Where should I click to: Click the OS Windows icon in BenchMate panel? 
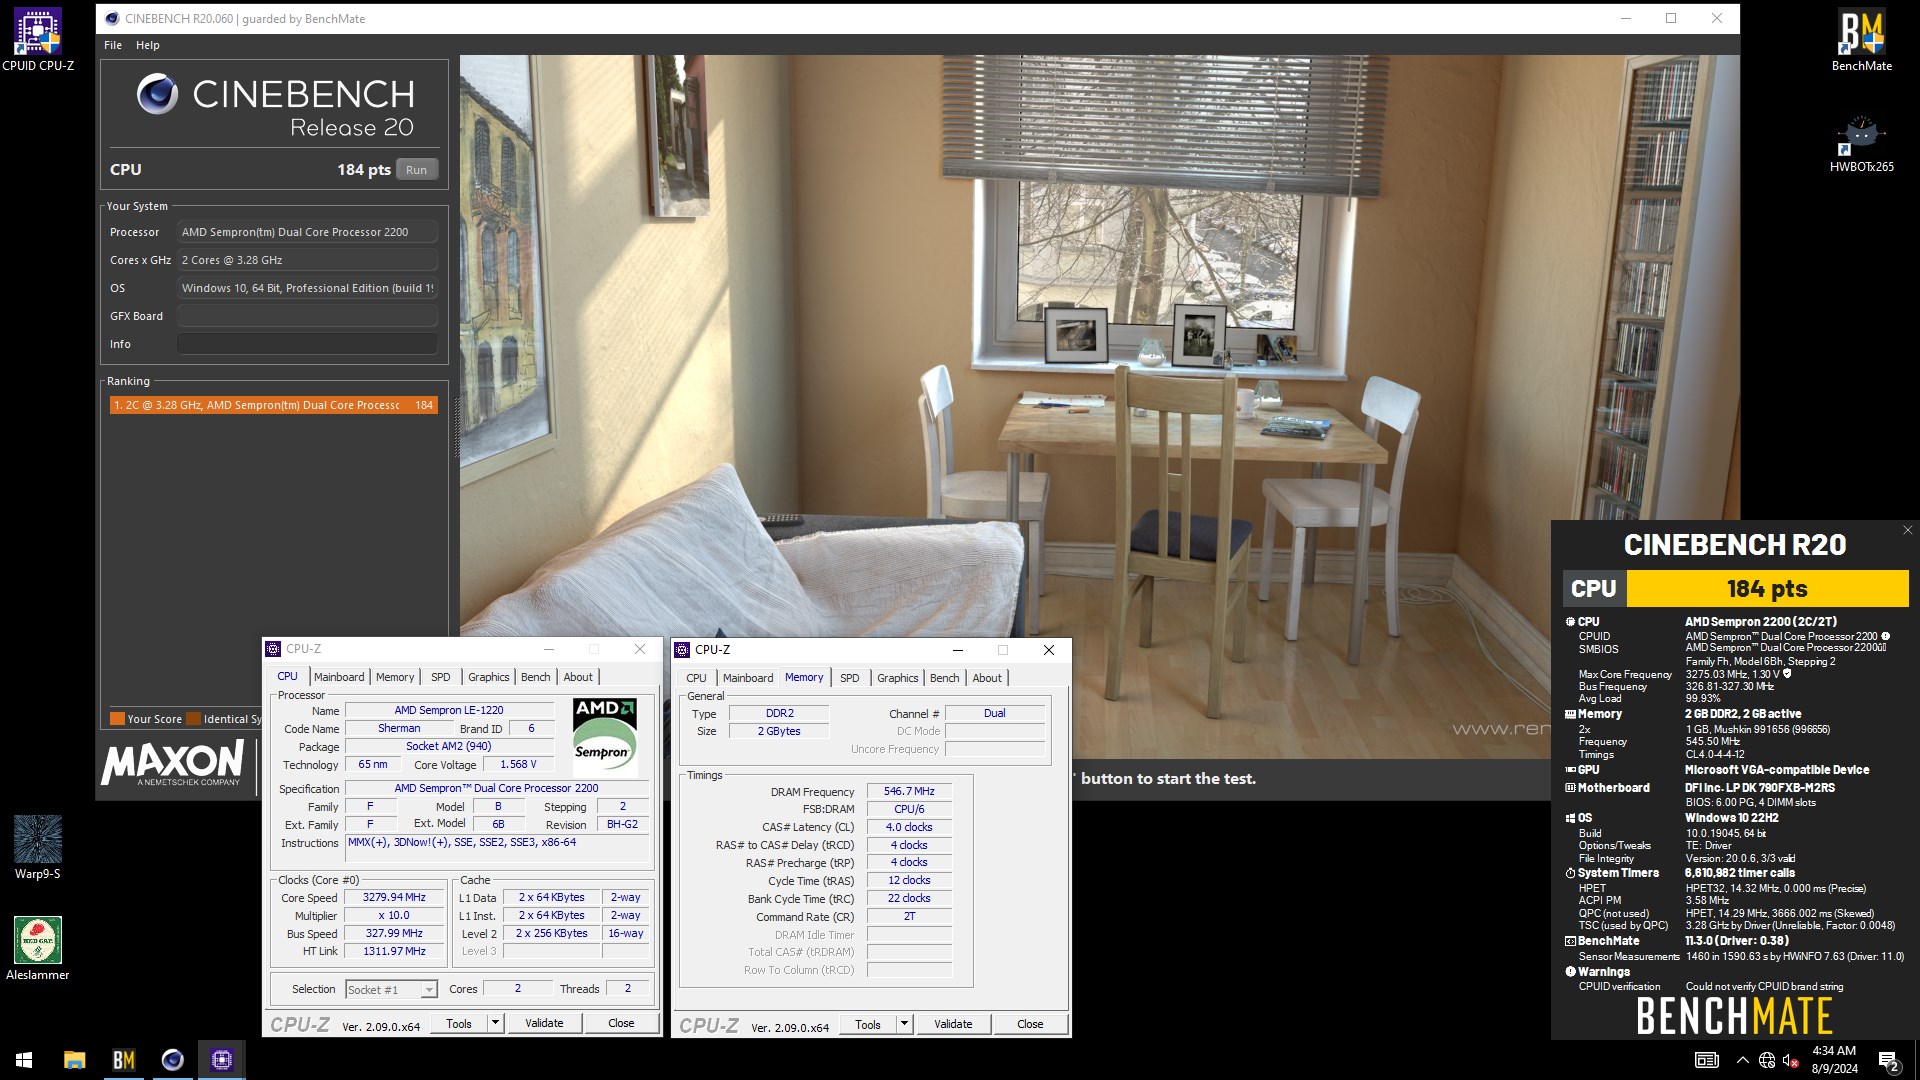point(1570,818)
